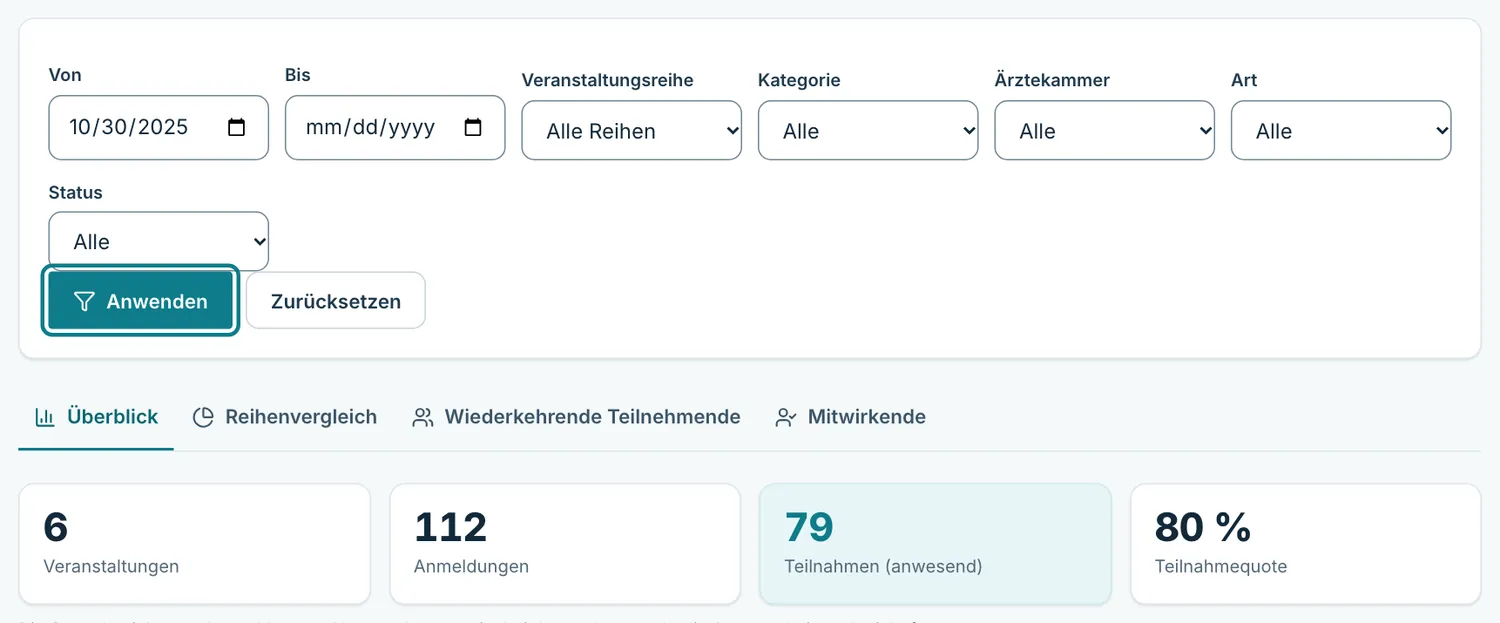Image resolution: width=1500 pixels, height=623 pixels.
Task: Open calendar picker in Von date field
Action: click(x=237, y=128)
